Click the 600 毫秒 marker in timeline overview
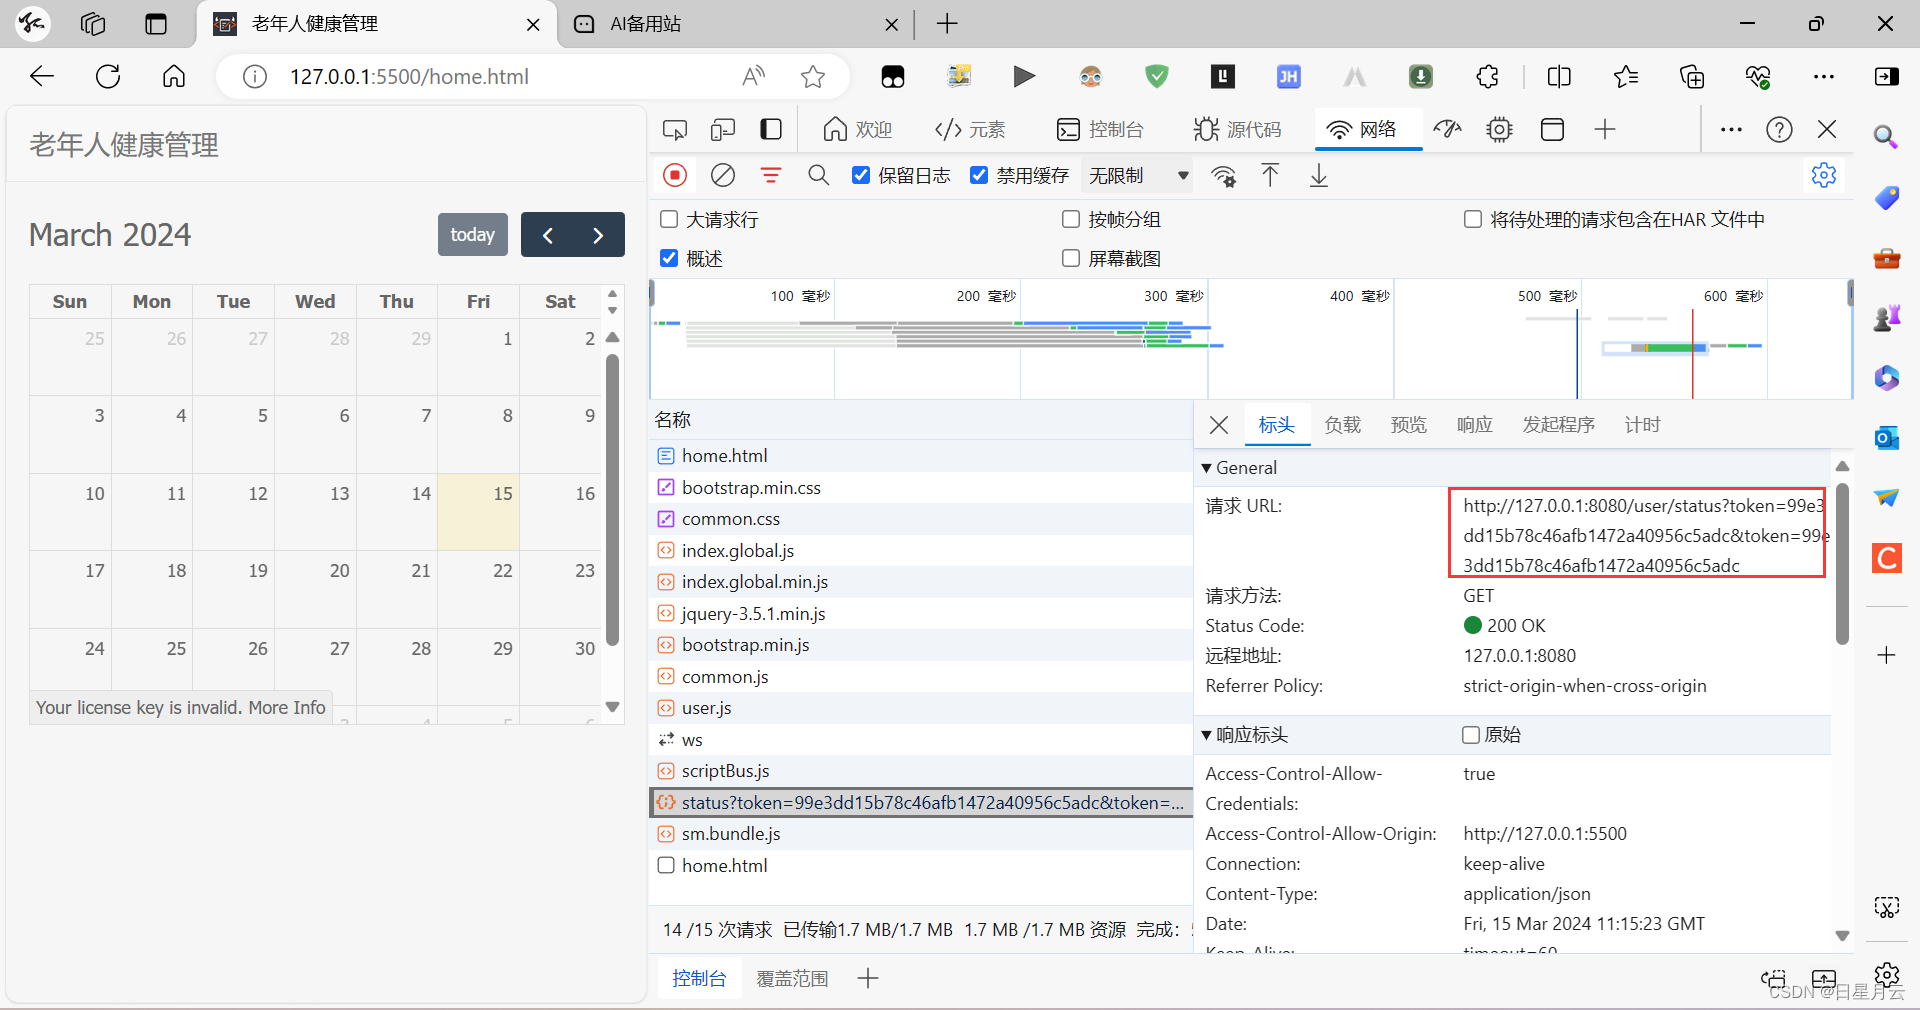The image size is (1920, 1010). click(1732, 296)
